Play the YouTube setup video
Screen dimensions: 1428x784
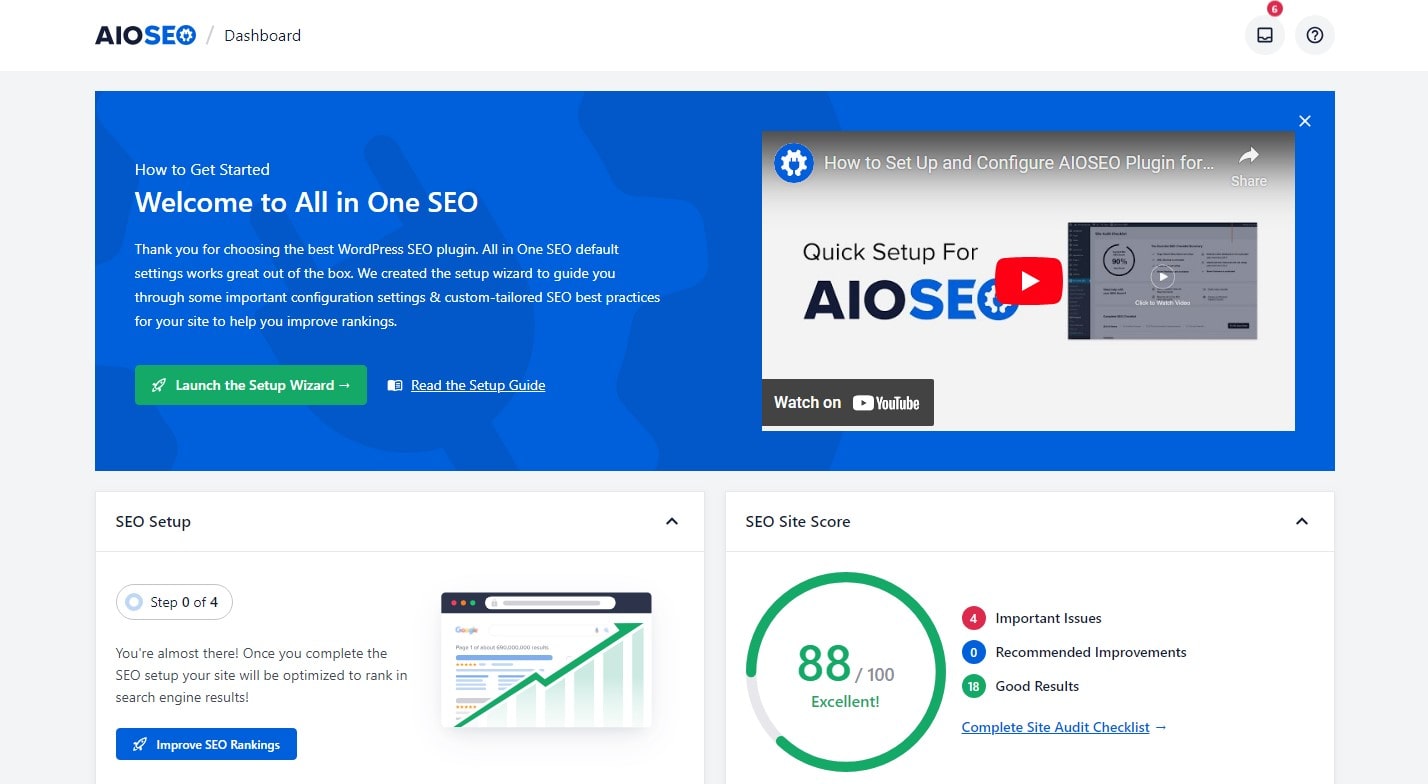click(x=1028, y=280)
